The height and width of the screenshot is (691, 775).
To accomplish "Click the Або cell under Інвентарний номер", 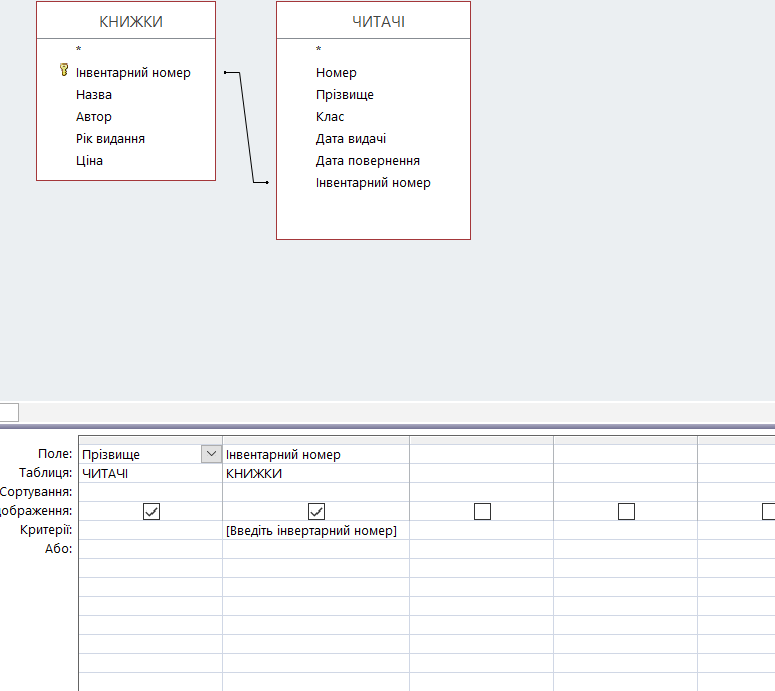I will point(316,549).
